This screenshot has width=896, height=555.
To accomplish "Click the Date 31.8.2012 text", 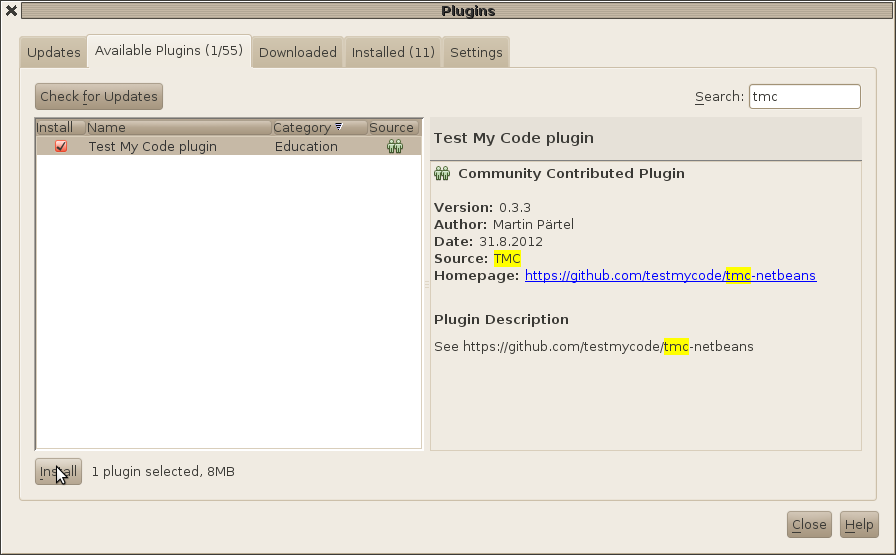I will click(x=488, y=242).
